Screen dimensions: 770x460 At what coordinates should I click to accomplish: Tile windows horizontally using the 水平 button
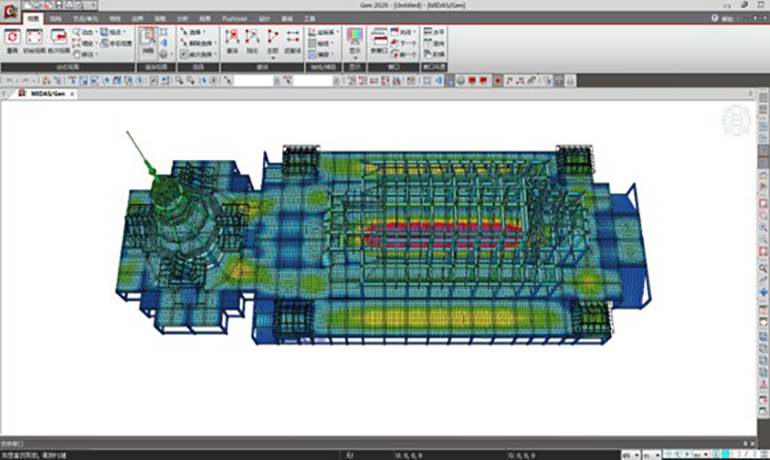point(434,32)
